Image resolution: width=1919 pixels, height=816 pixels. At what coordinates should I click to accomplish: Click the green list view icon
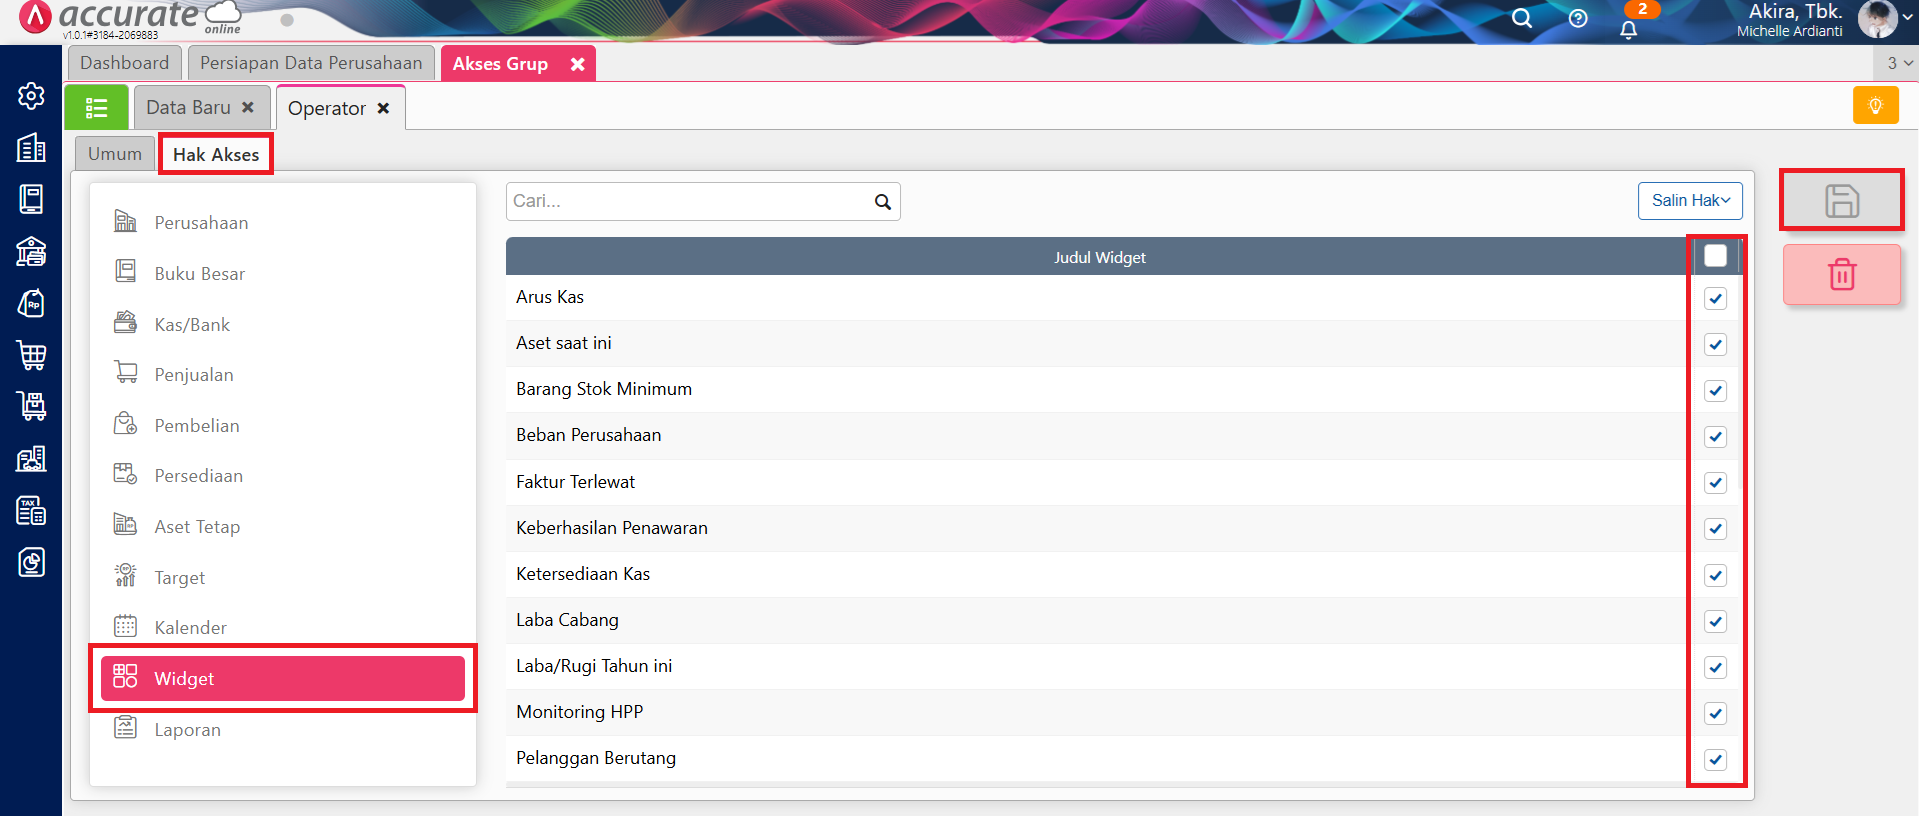(96, 108)
